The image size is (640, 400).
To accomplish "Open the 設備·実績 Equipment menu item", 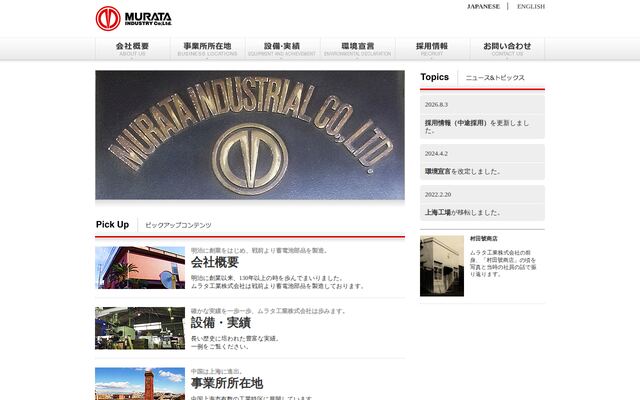I will (282, 49).
